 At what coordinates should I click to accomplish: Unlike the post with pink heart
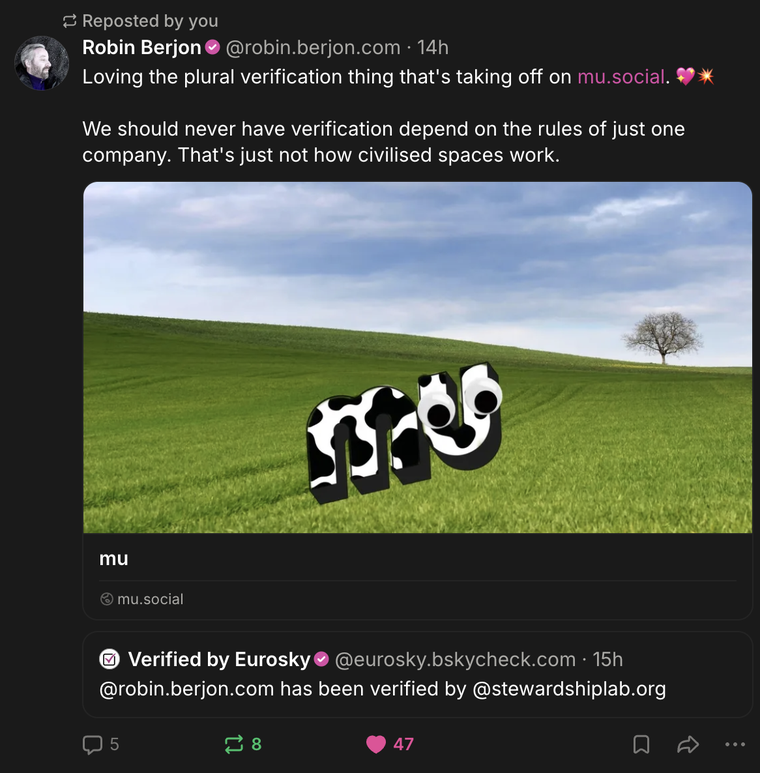(x=376, y=744)
